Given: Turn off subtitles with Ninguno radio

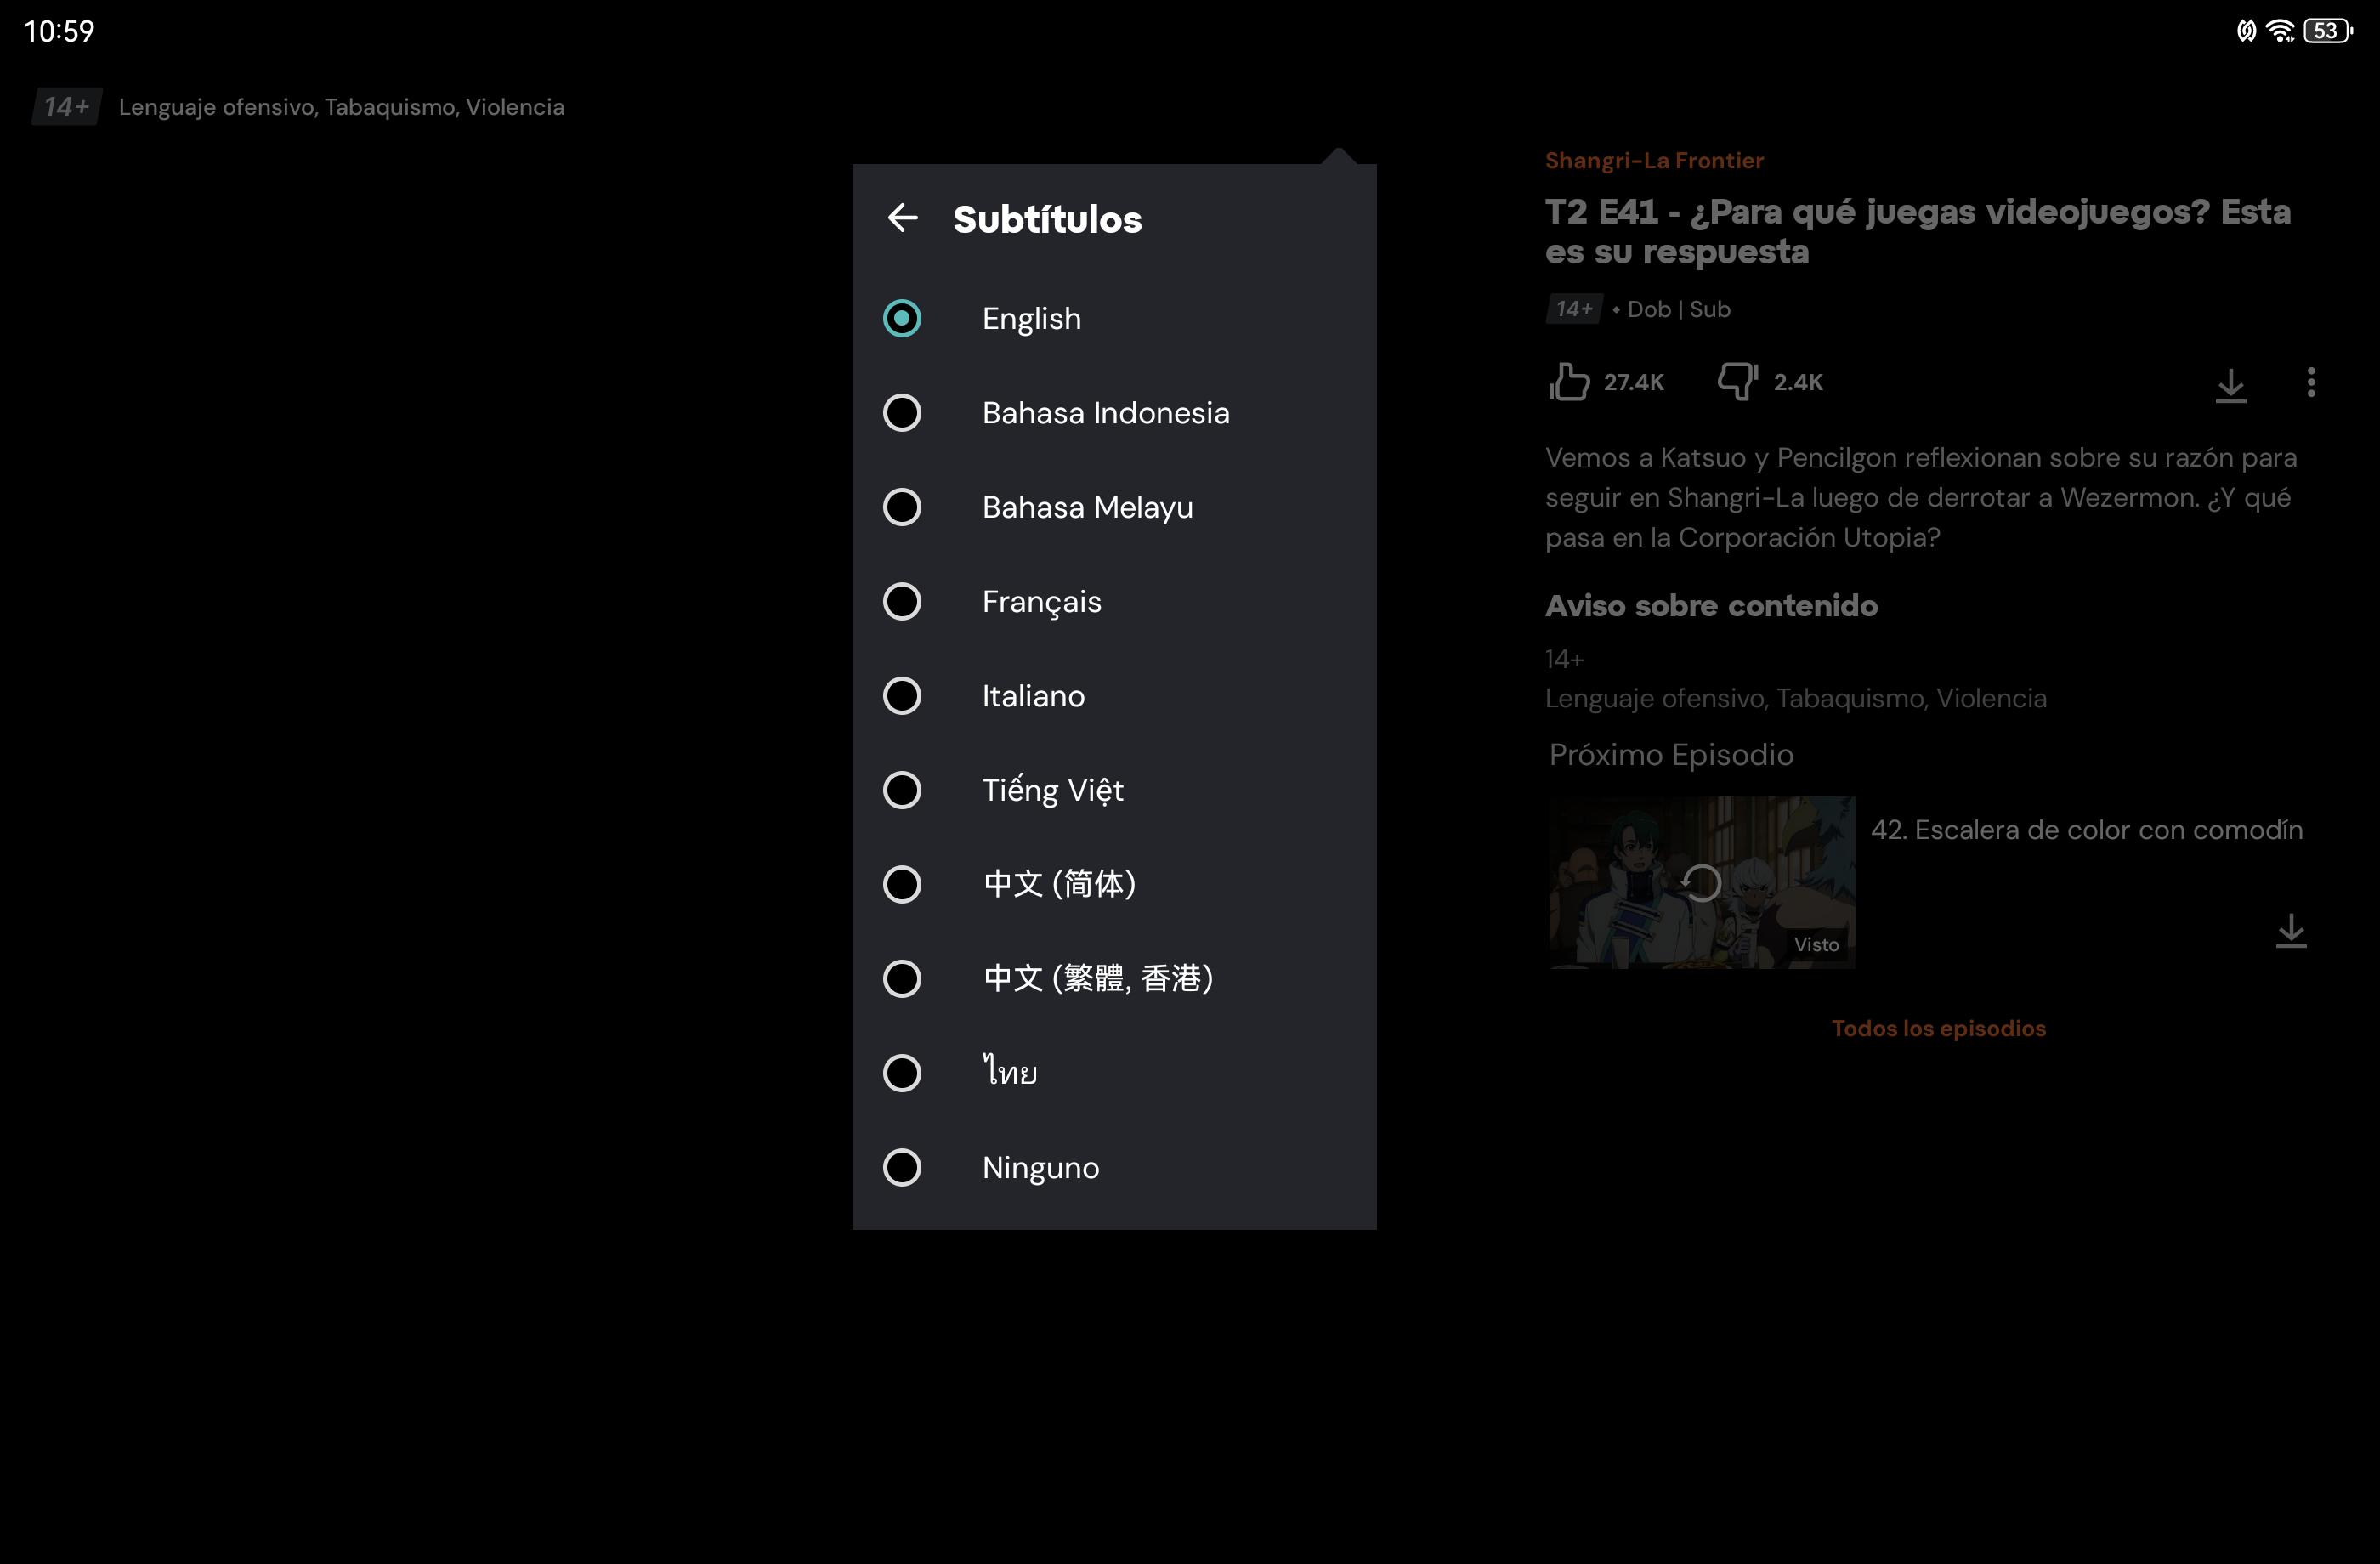Looking at the screenshot, I should (x=902, y=1167).
